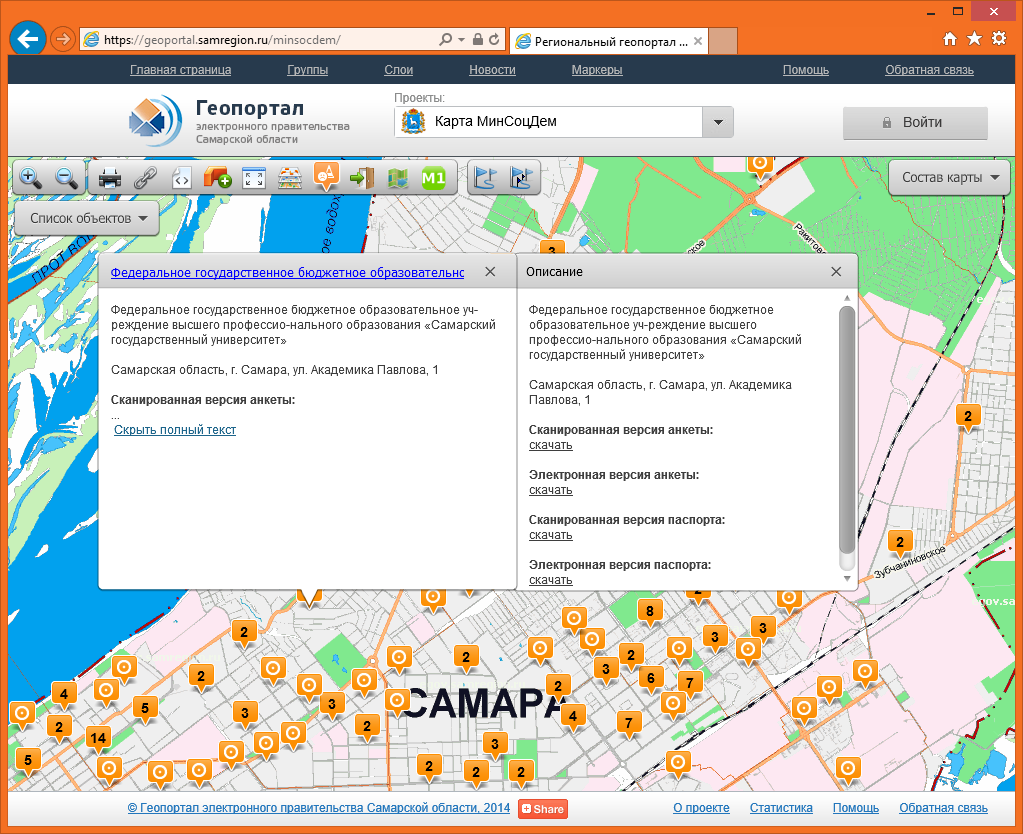The image size is (1023, 834).
Task: Click Скрыть полный текст link
Action: pos(175,429)
